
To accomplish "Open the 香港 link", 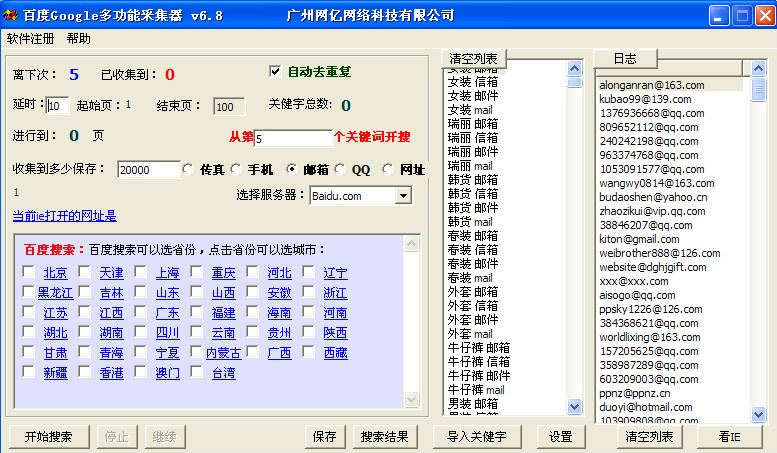I will click(x=111, y=373).
